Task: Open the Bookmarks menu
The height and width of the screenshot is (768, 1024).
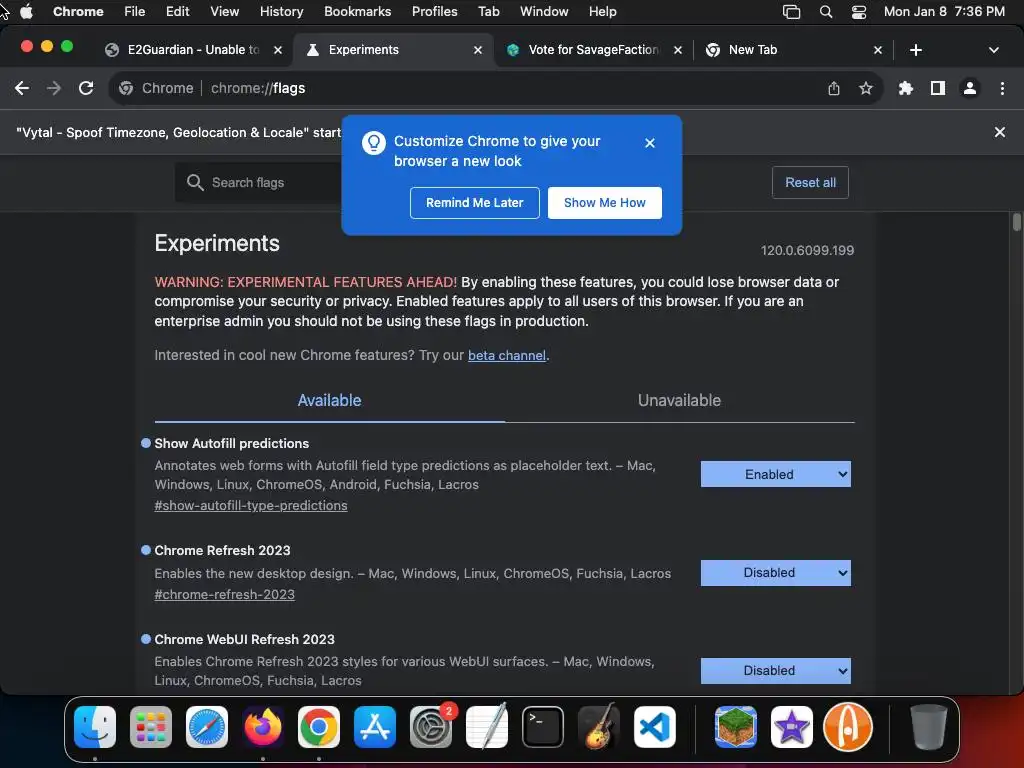Action: pyautogui.click(x=357, y=12)
